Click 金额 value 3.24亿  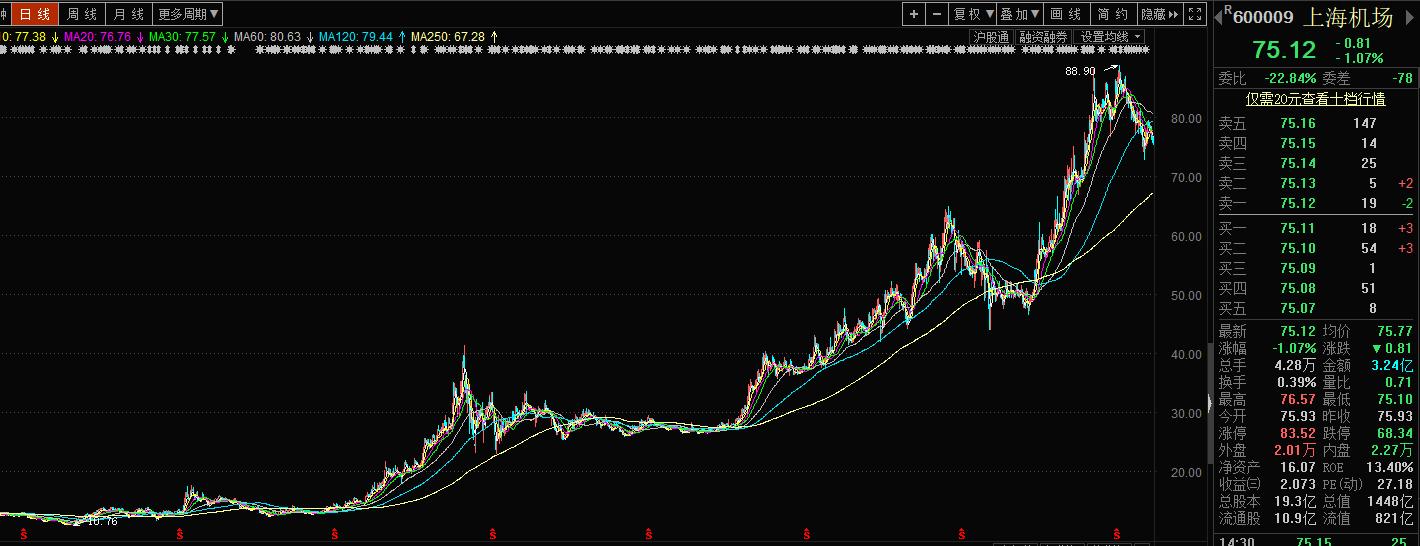click(1394, 365)
